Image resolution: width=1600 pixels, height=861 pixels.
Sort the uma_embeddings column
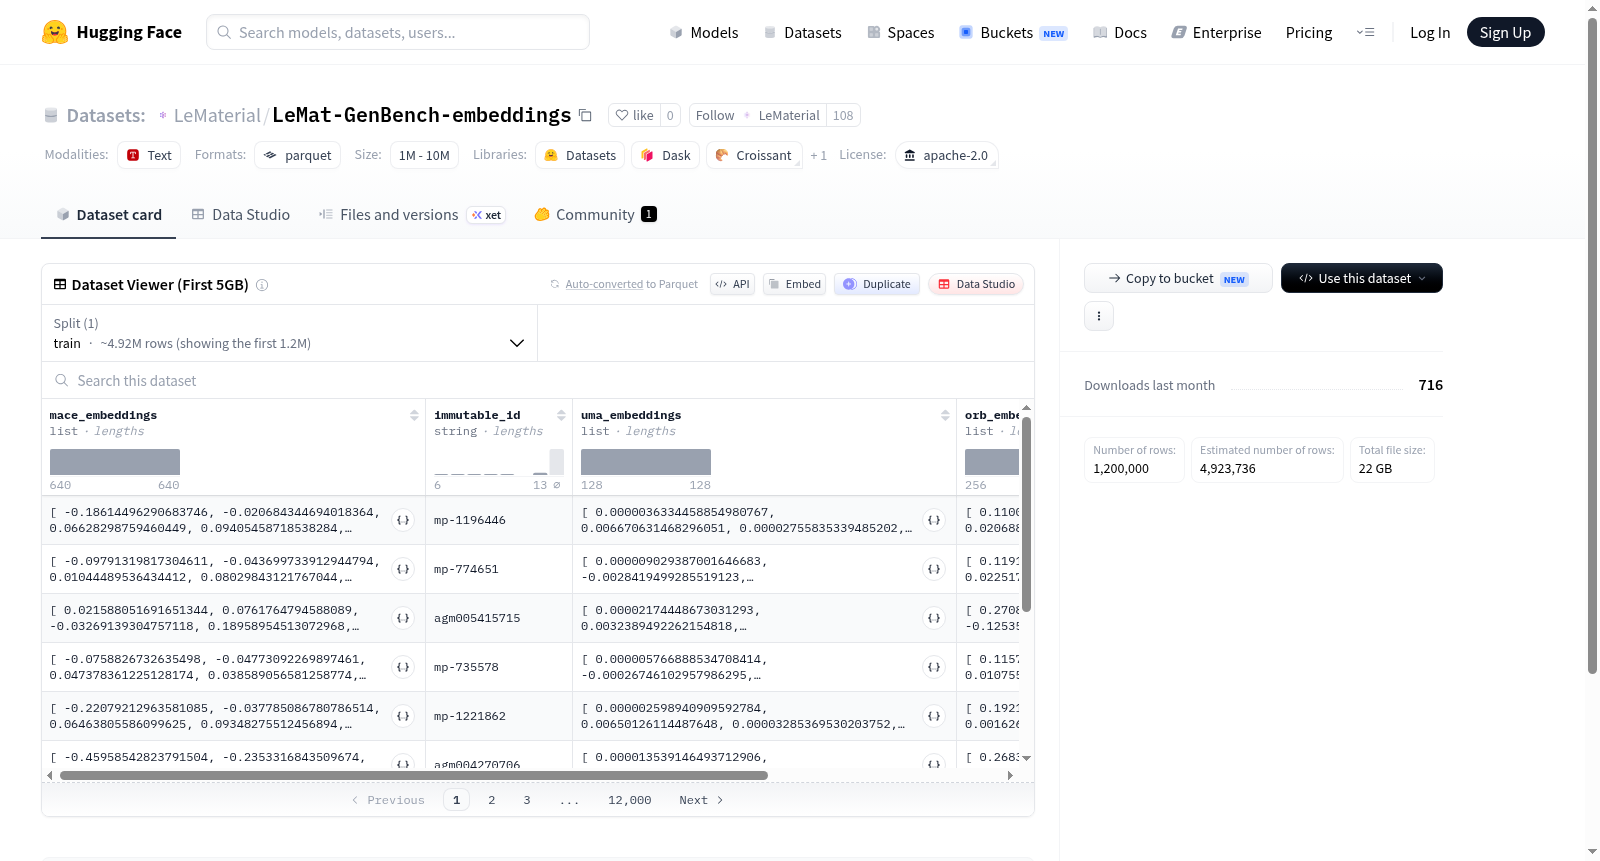click(x=945, y=415)
